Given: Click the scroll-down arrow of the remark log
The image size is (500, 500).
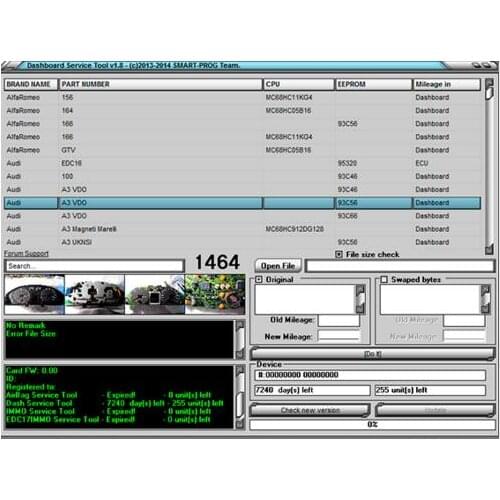Looking at the screenshot, I should [x=240, y=354].
